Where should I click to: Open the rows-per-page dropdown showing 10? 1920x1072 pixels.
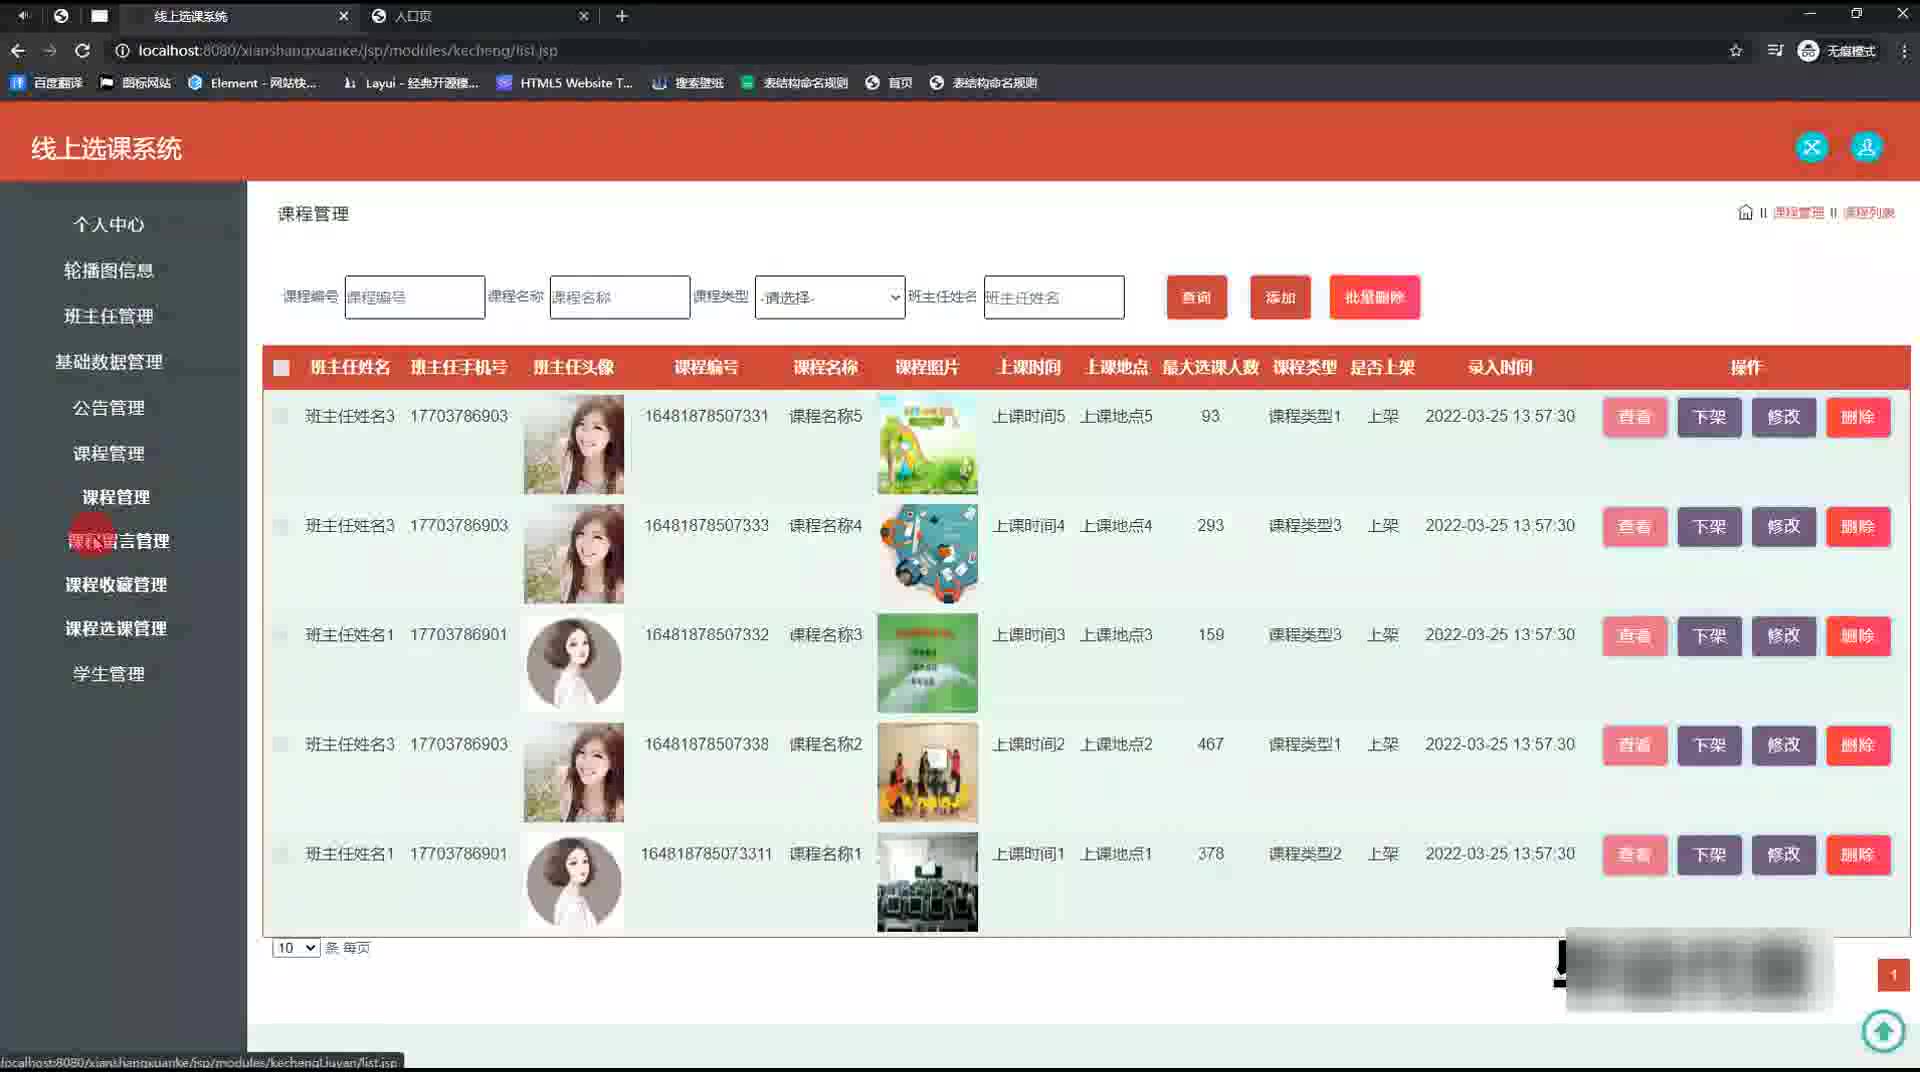pos(295,948)
